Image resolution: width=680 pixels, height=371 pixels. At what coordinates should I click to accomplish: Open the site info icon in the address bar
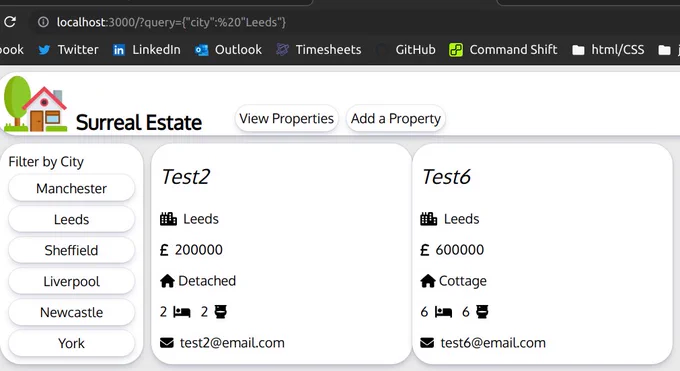click(x=43, y=22)
